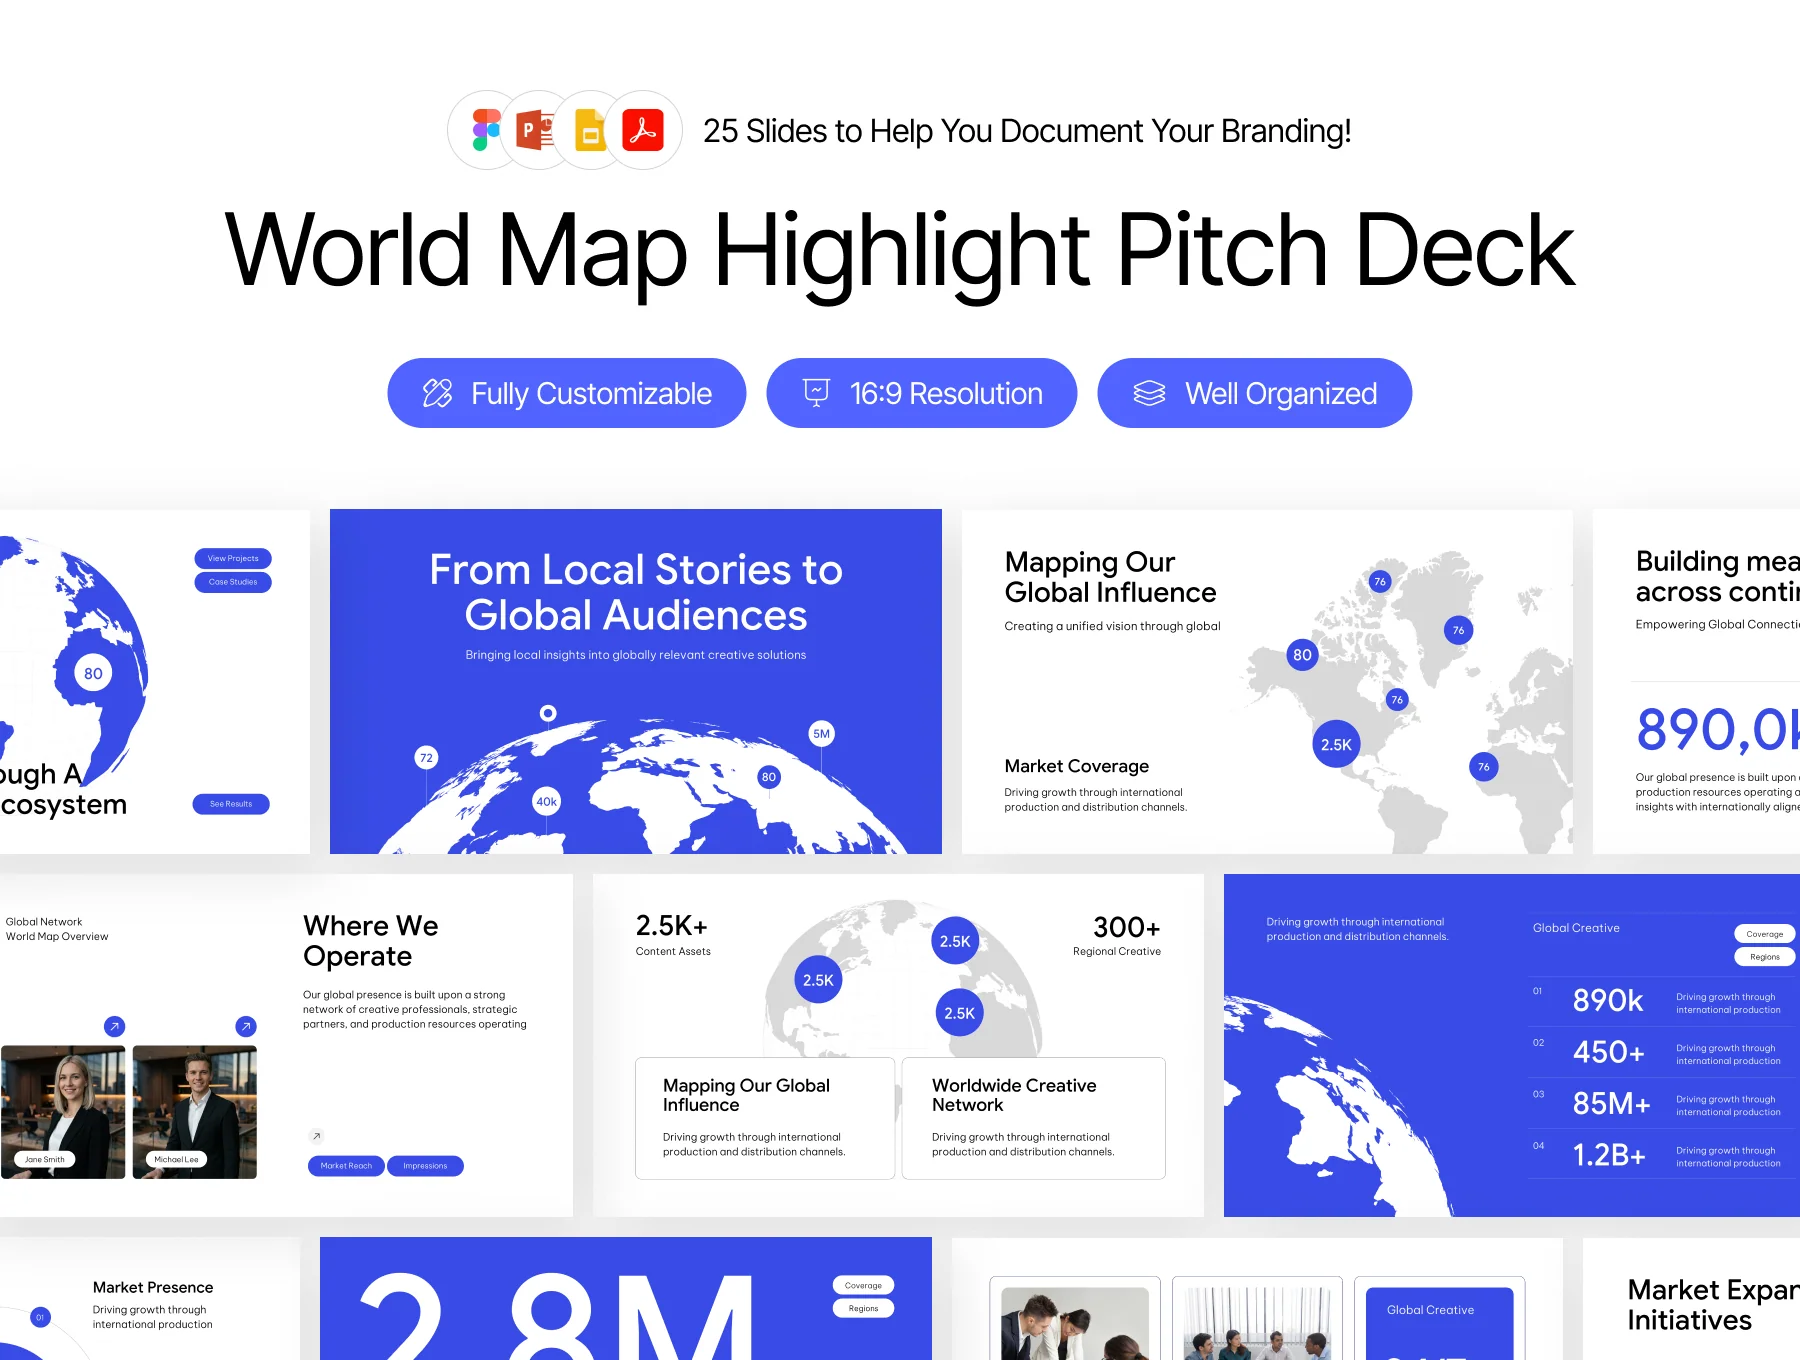The height and width of the screenshot is (1360, 1800).
Task: Click the "450+" statistic row
Action: tap(1662, 1053)
